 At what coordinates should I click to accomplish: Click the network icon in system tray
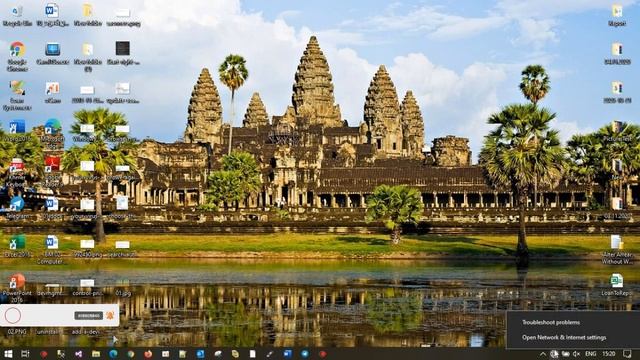554,354
